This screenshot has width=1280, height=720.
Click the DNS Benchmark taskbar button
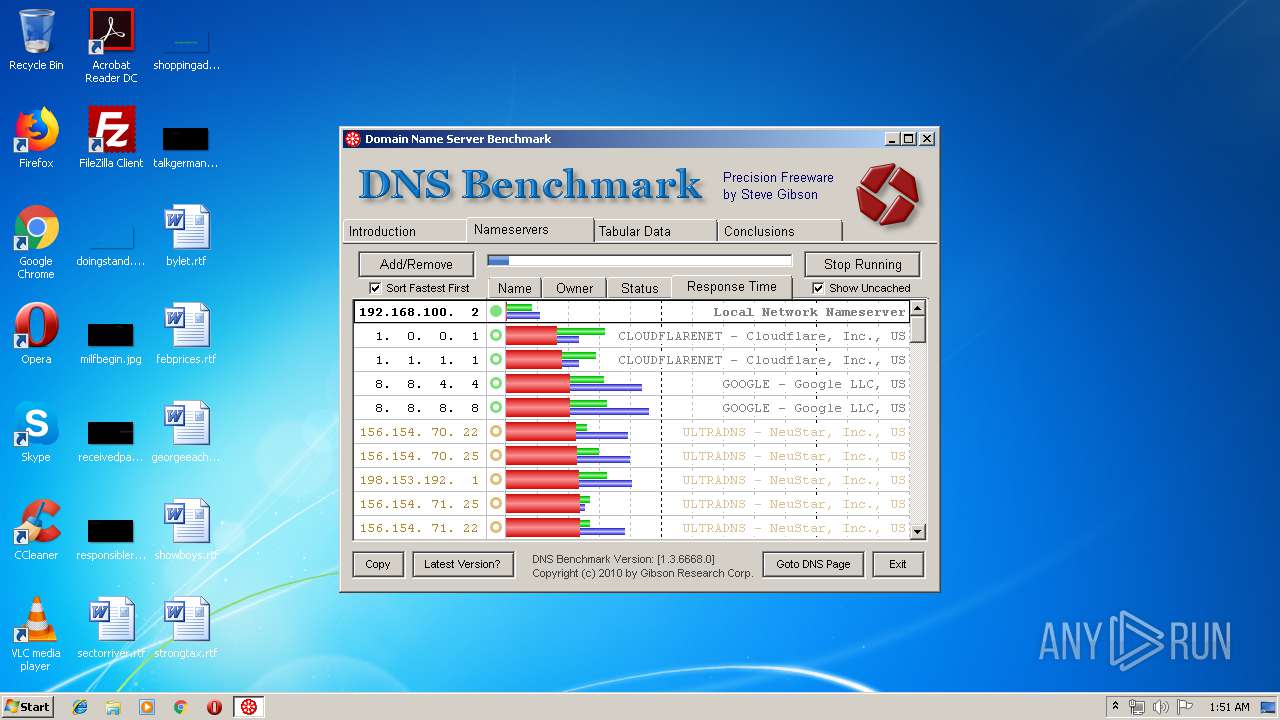pos(249,707)
